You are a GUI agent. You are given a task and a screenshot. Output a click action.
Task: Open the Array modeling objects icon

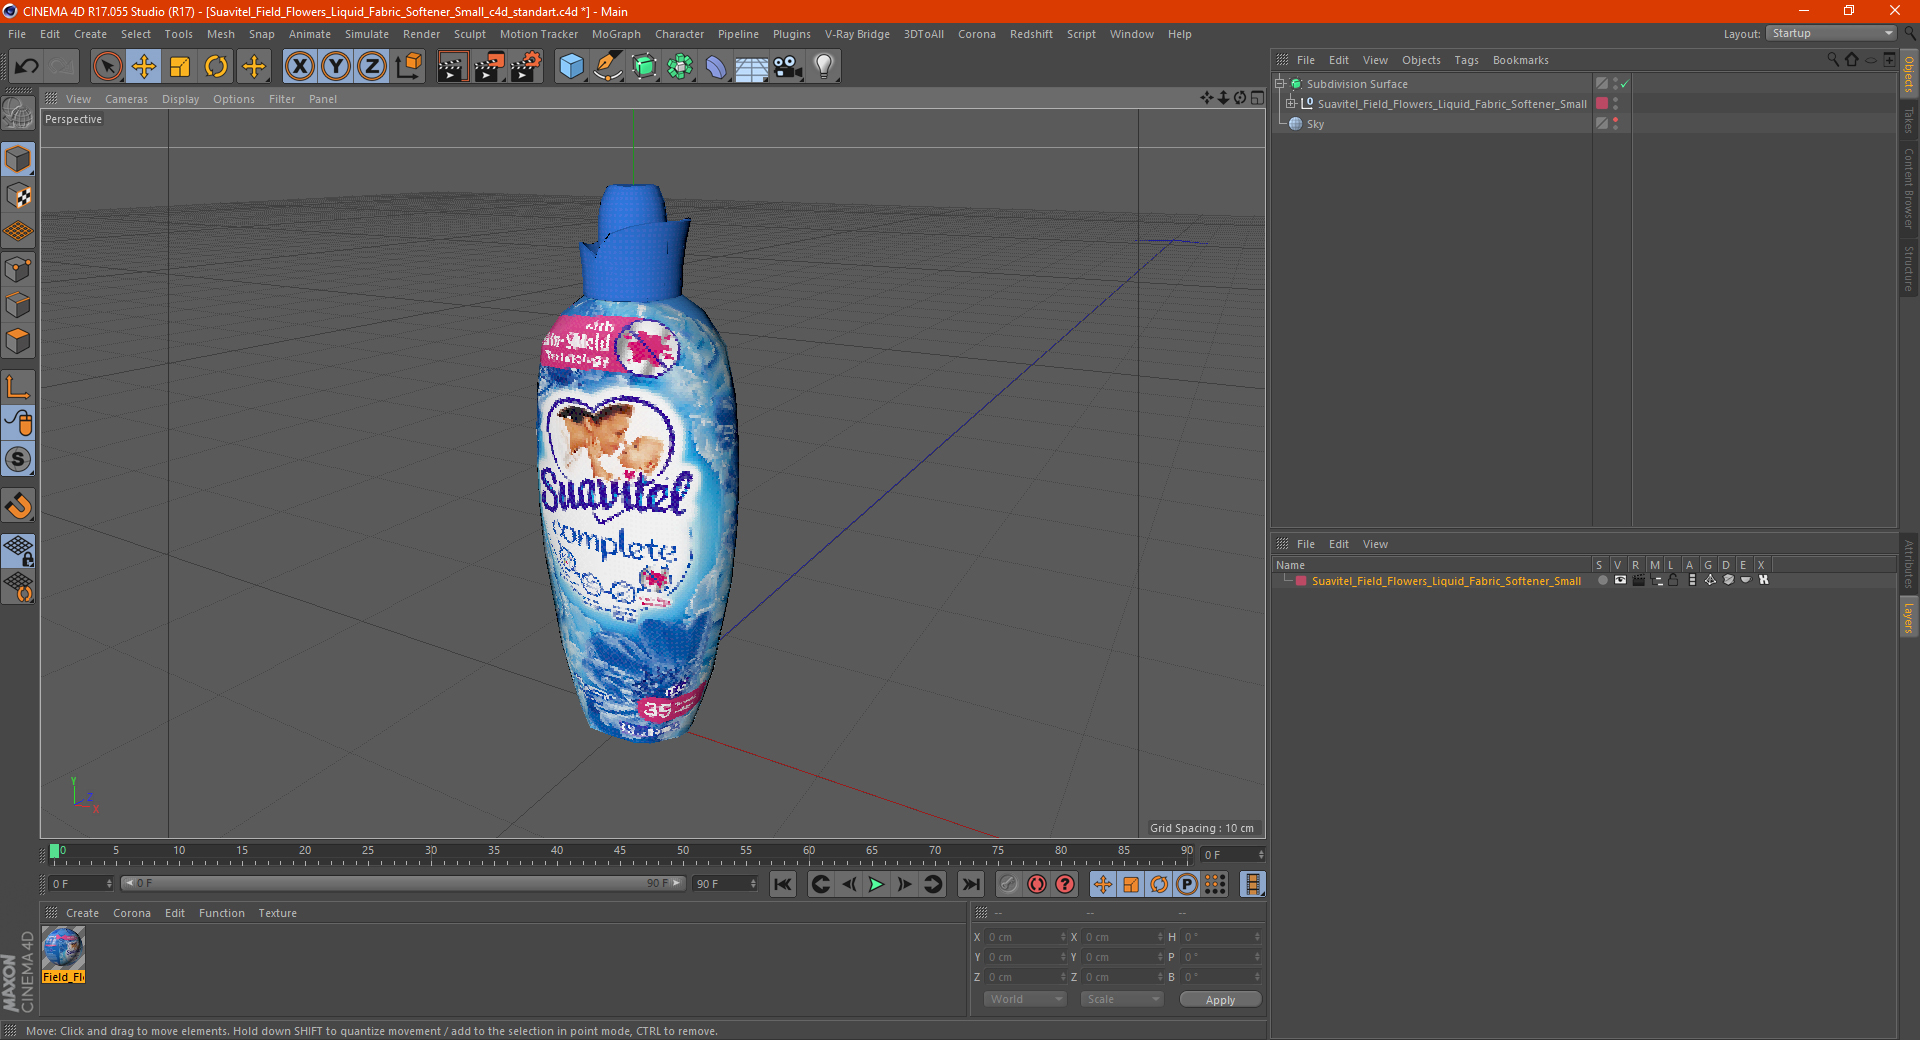[x=680, y=67]
